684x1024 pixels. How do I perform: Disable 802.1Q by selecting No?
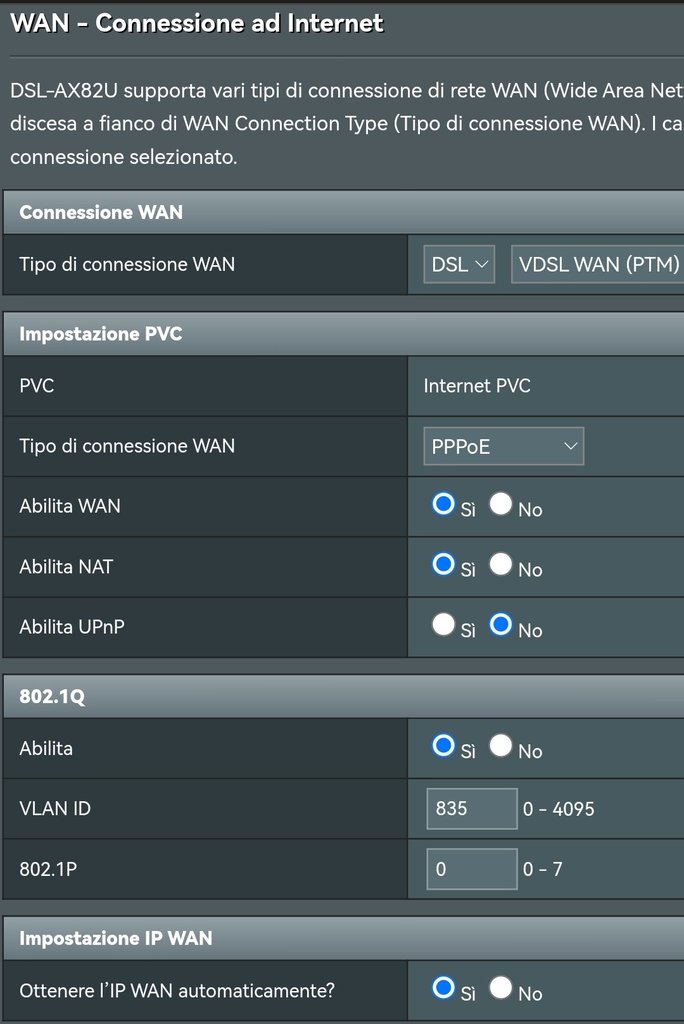point(501,745)
